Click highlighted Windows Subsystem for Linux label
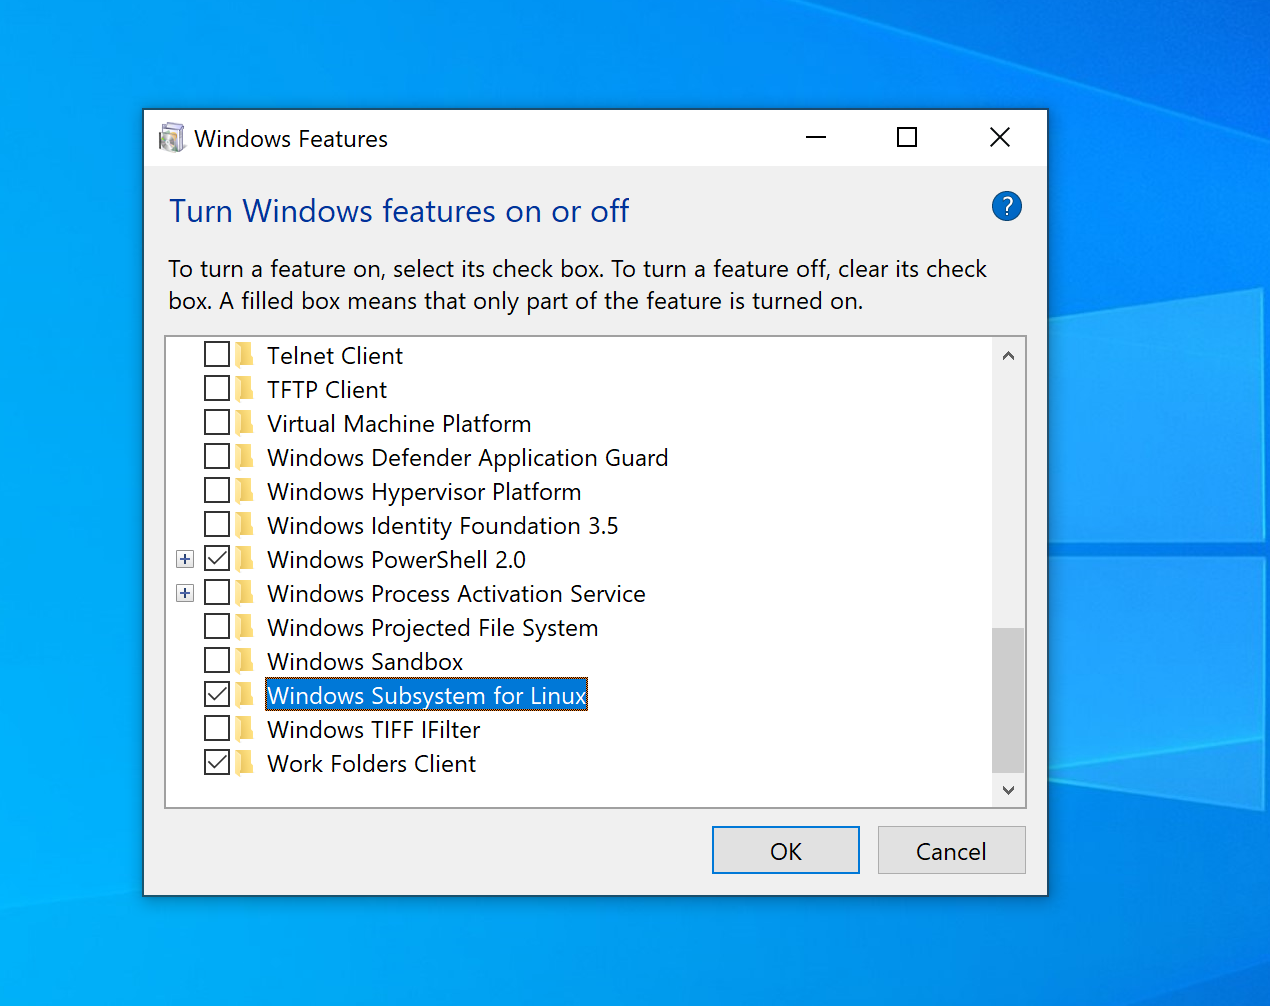 tap(427, 695)
